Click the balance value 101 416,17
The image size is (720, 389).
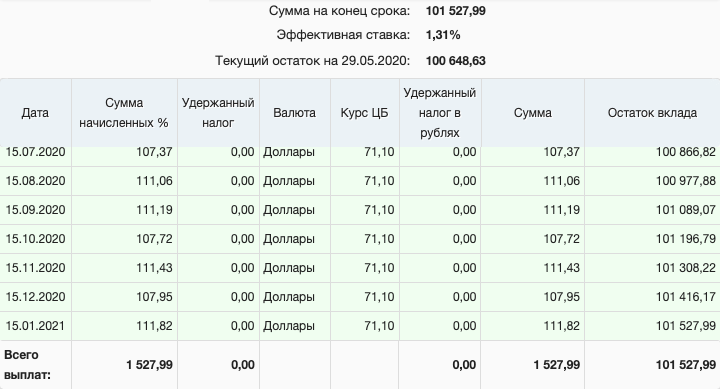point(686,297)
